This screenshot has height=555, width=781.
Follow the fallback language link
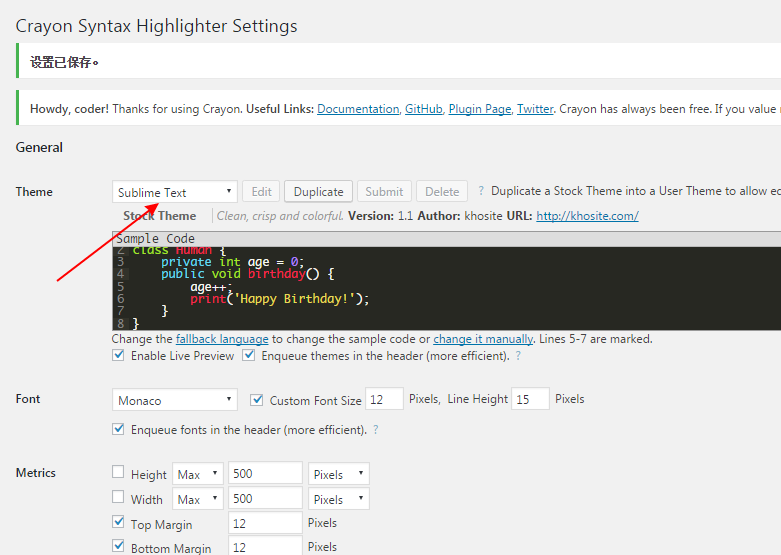point(222,339)
